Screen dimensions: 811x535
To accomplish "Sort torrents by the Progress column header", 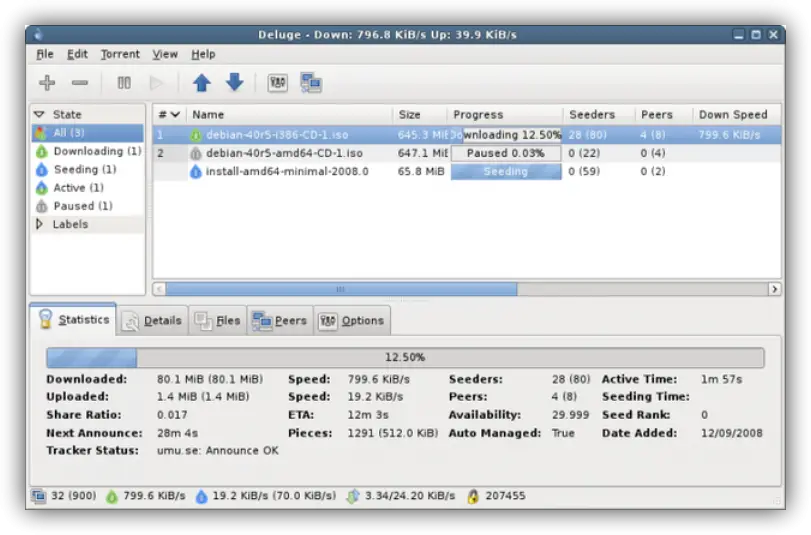I will click(x=505, y=114).
